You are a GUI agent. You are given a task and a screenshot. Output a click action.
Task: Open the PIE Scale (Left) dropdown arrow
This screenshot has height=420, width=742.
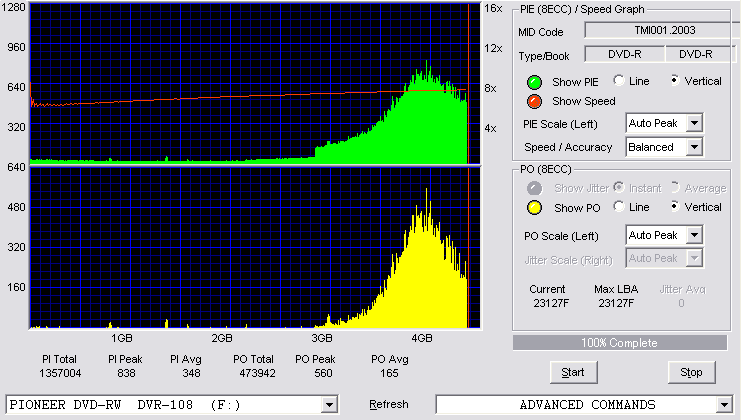click(694, 123)
